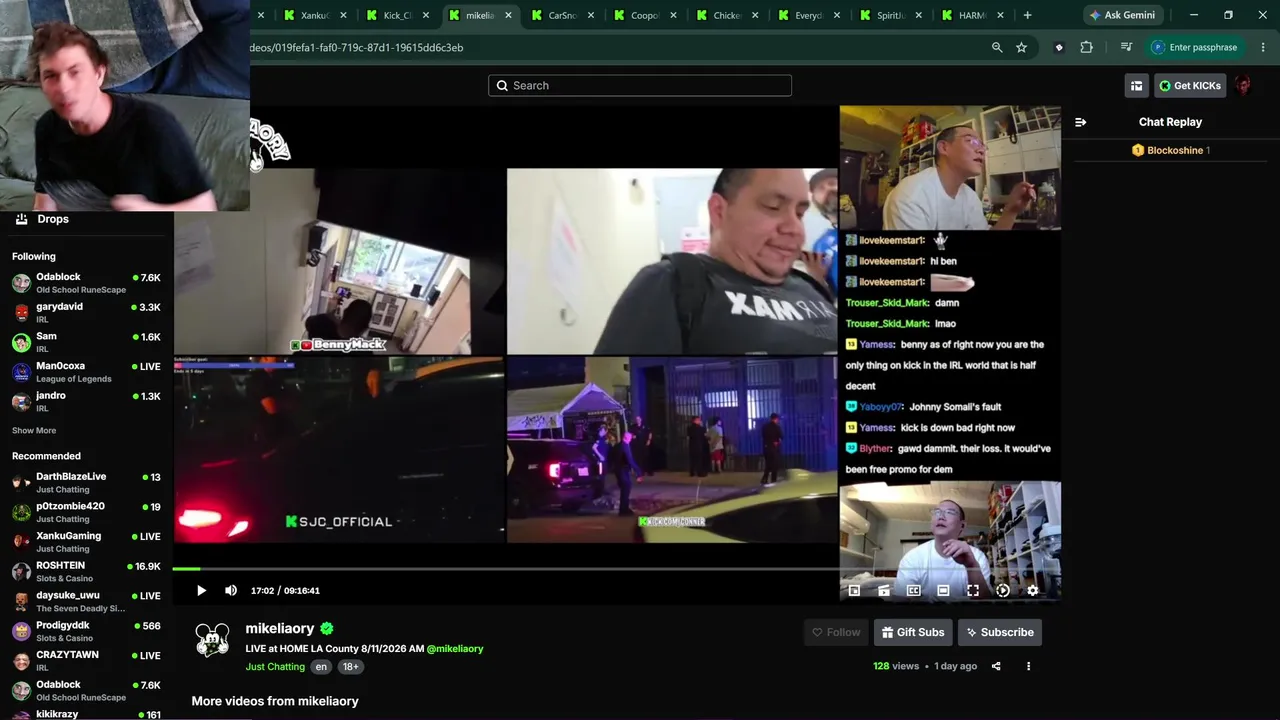
Task: Open the Just Chatting category link
Action: [275, 667]
